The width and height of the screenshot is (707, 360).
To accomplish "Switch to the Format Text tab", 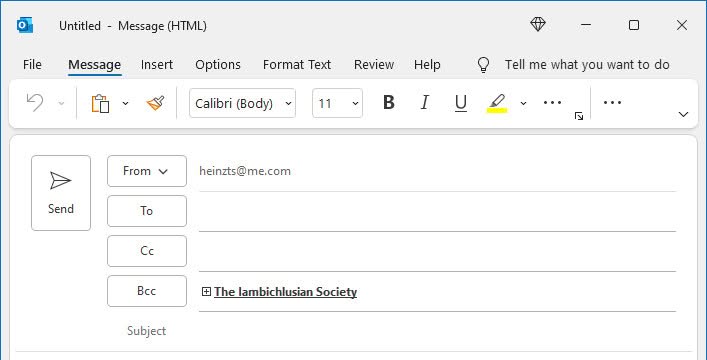I will click(x=297, y=65).
